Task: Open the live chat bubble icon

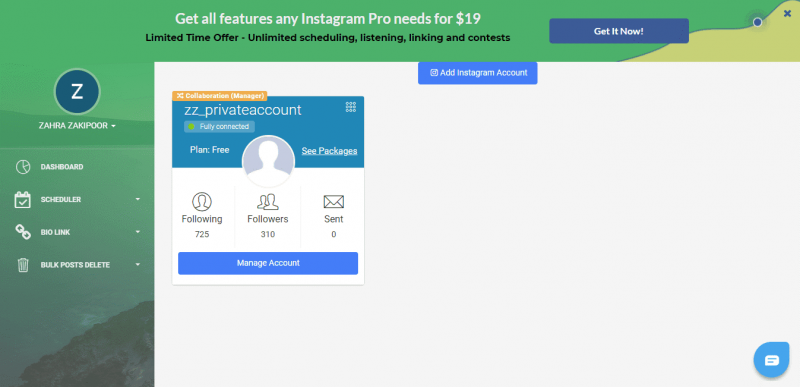Action: pos(771,360)
